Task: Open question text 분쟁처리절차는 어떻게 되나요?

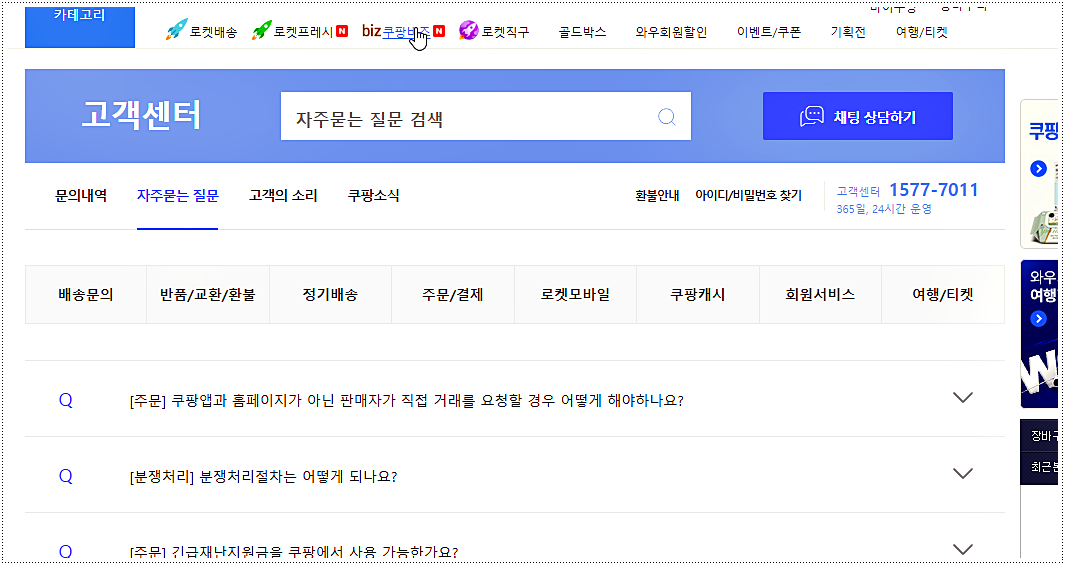Action: pos(263,477)
